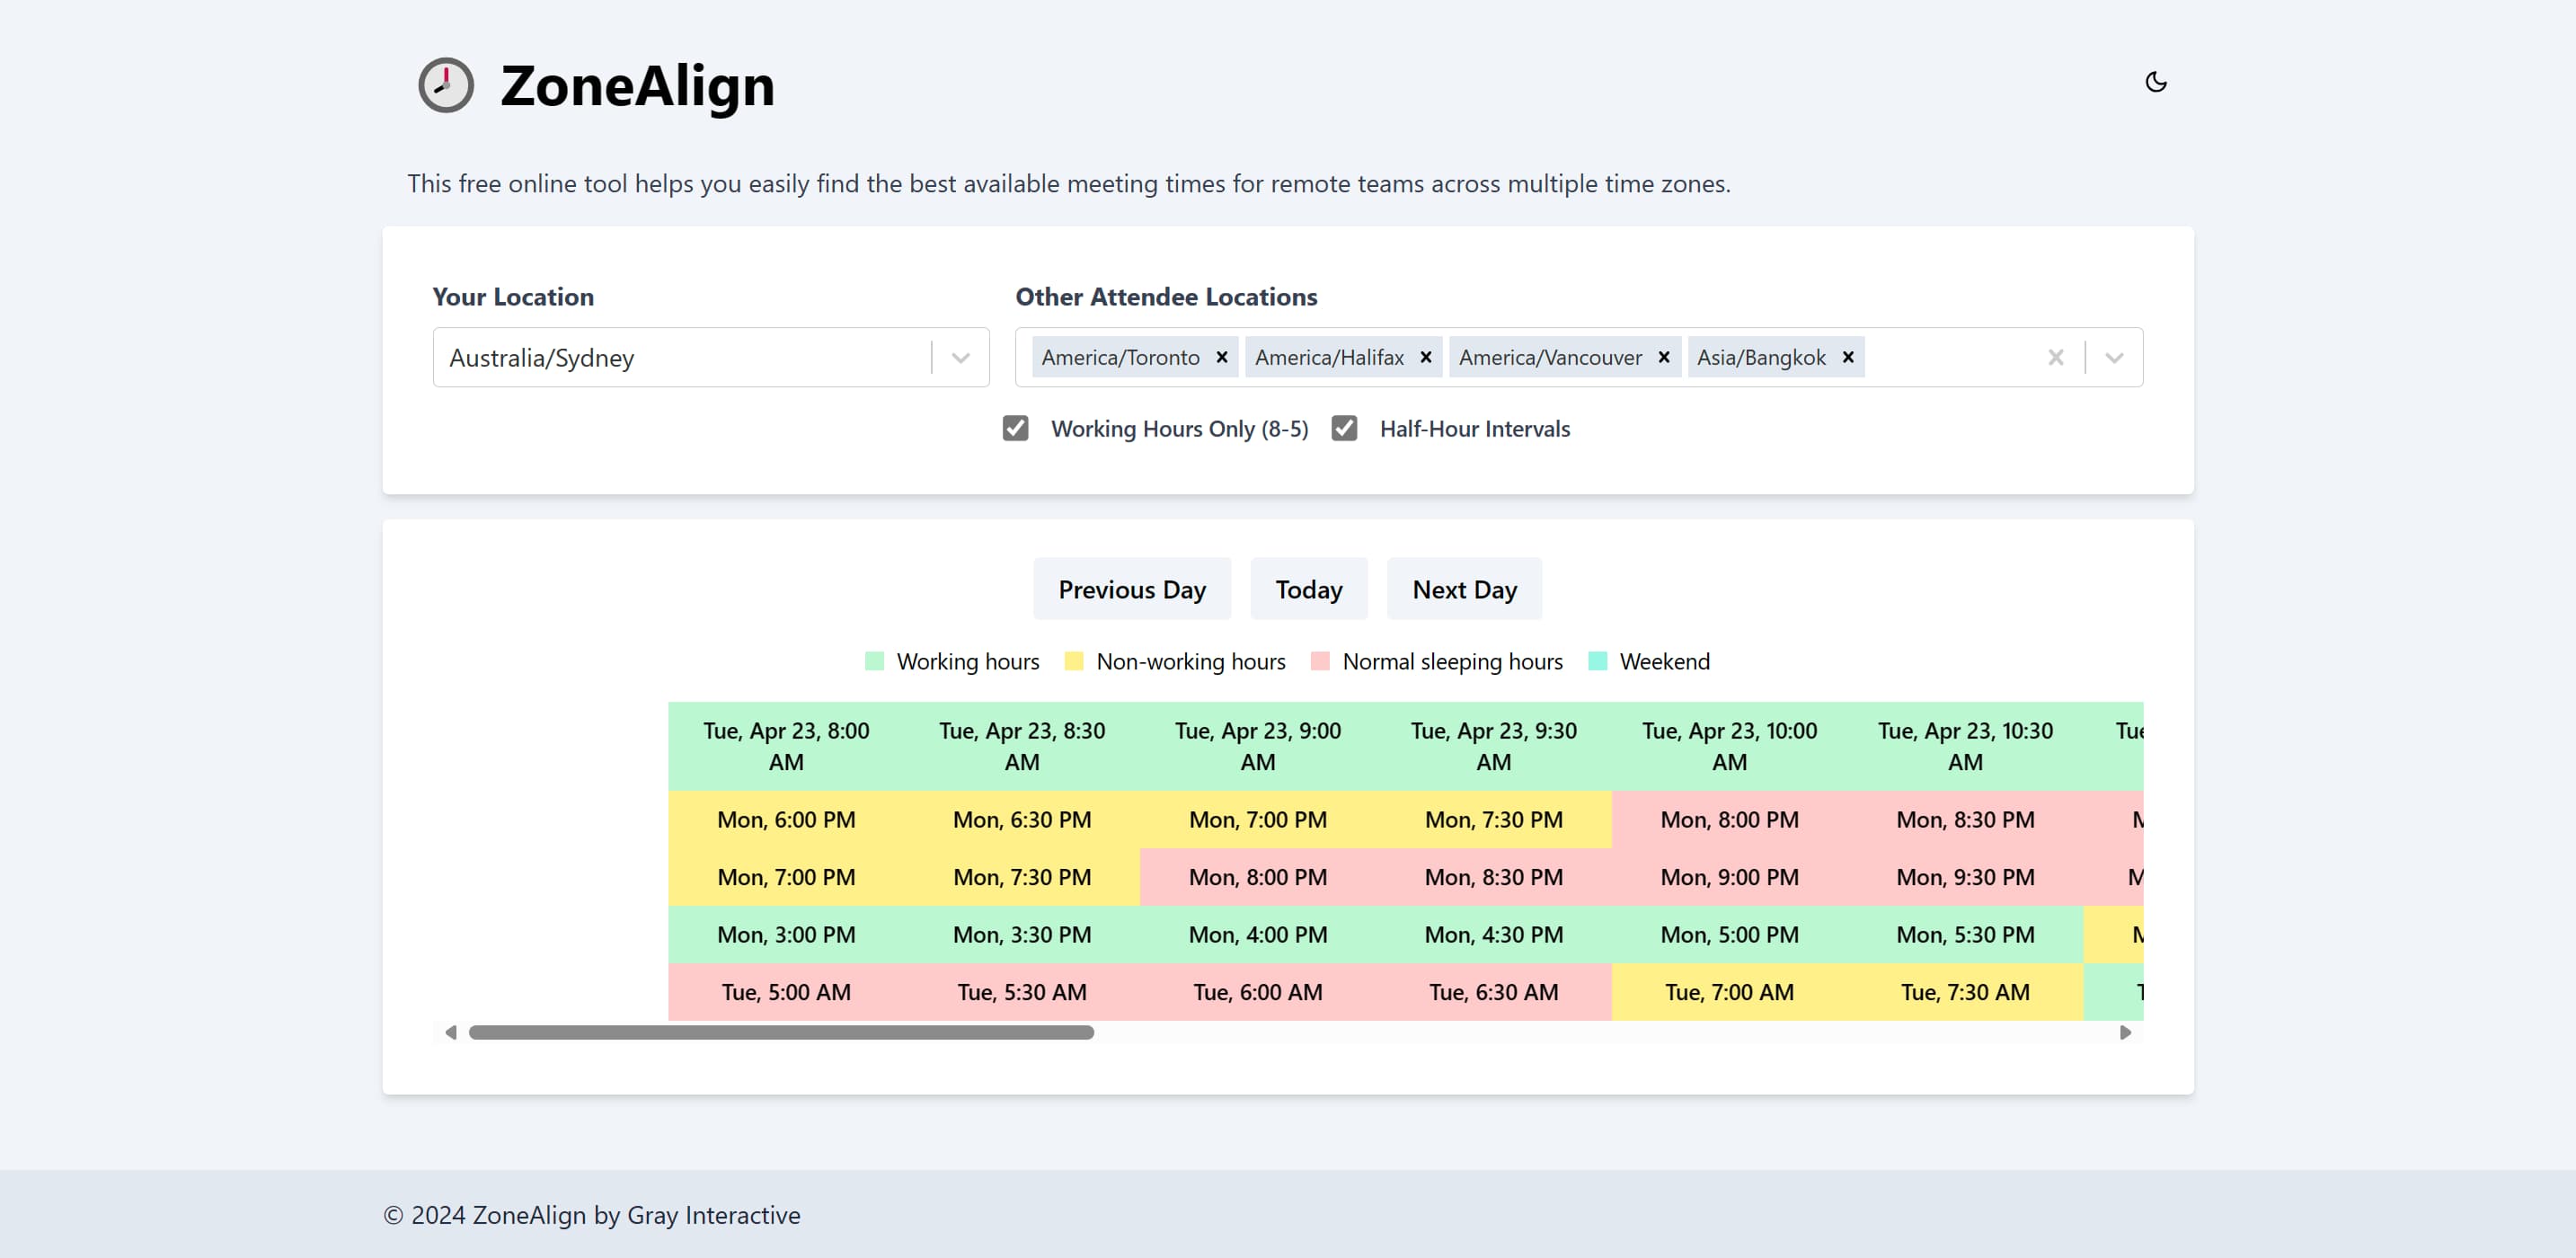2576x1258 pixels.
Task: Expand Your Location dropdown
Action: click(x=960, y=357)
